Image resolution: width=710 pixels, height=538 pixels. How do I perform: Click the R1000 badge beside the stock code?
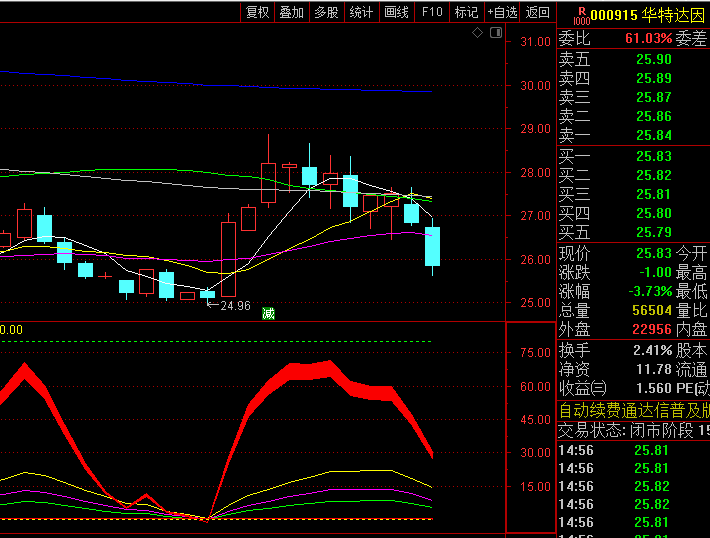point(582,16)
